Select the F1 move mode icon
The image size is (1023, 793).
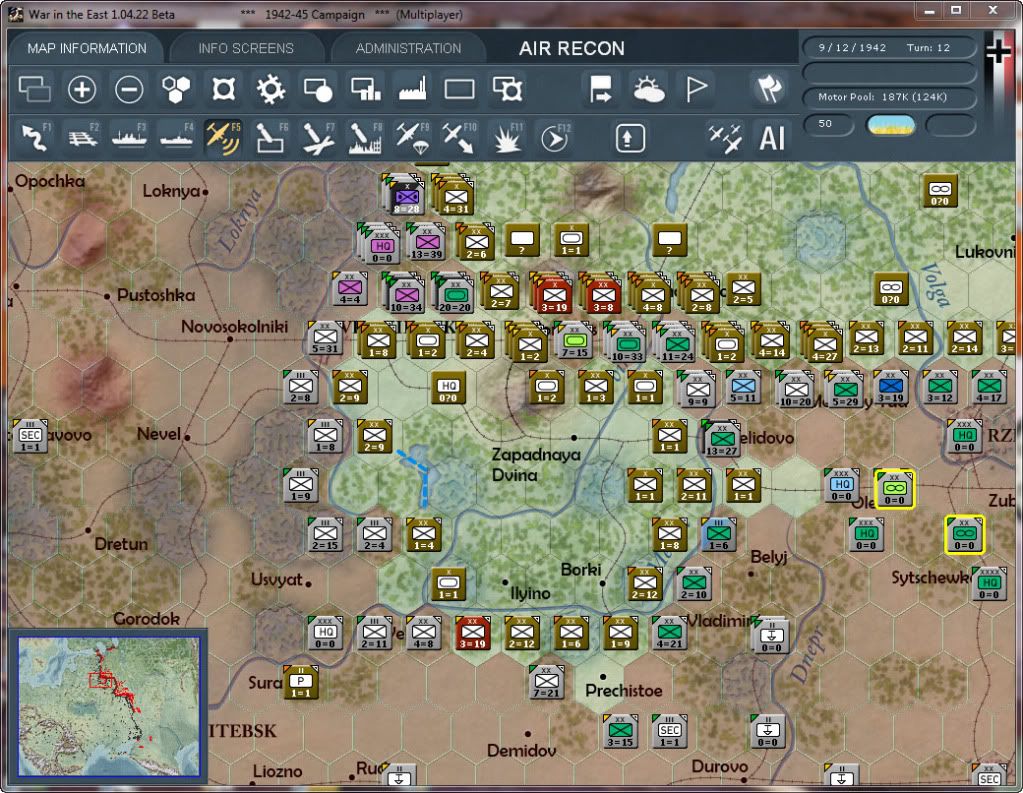tap(35, 138)
